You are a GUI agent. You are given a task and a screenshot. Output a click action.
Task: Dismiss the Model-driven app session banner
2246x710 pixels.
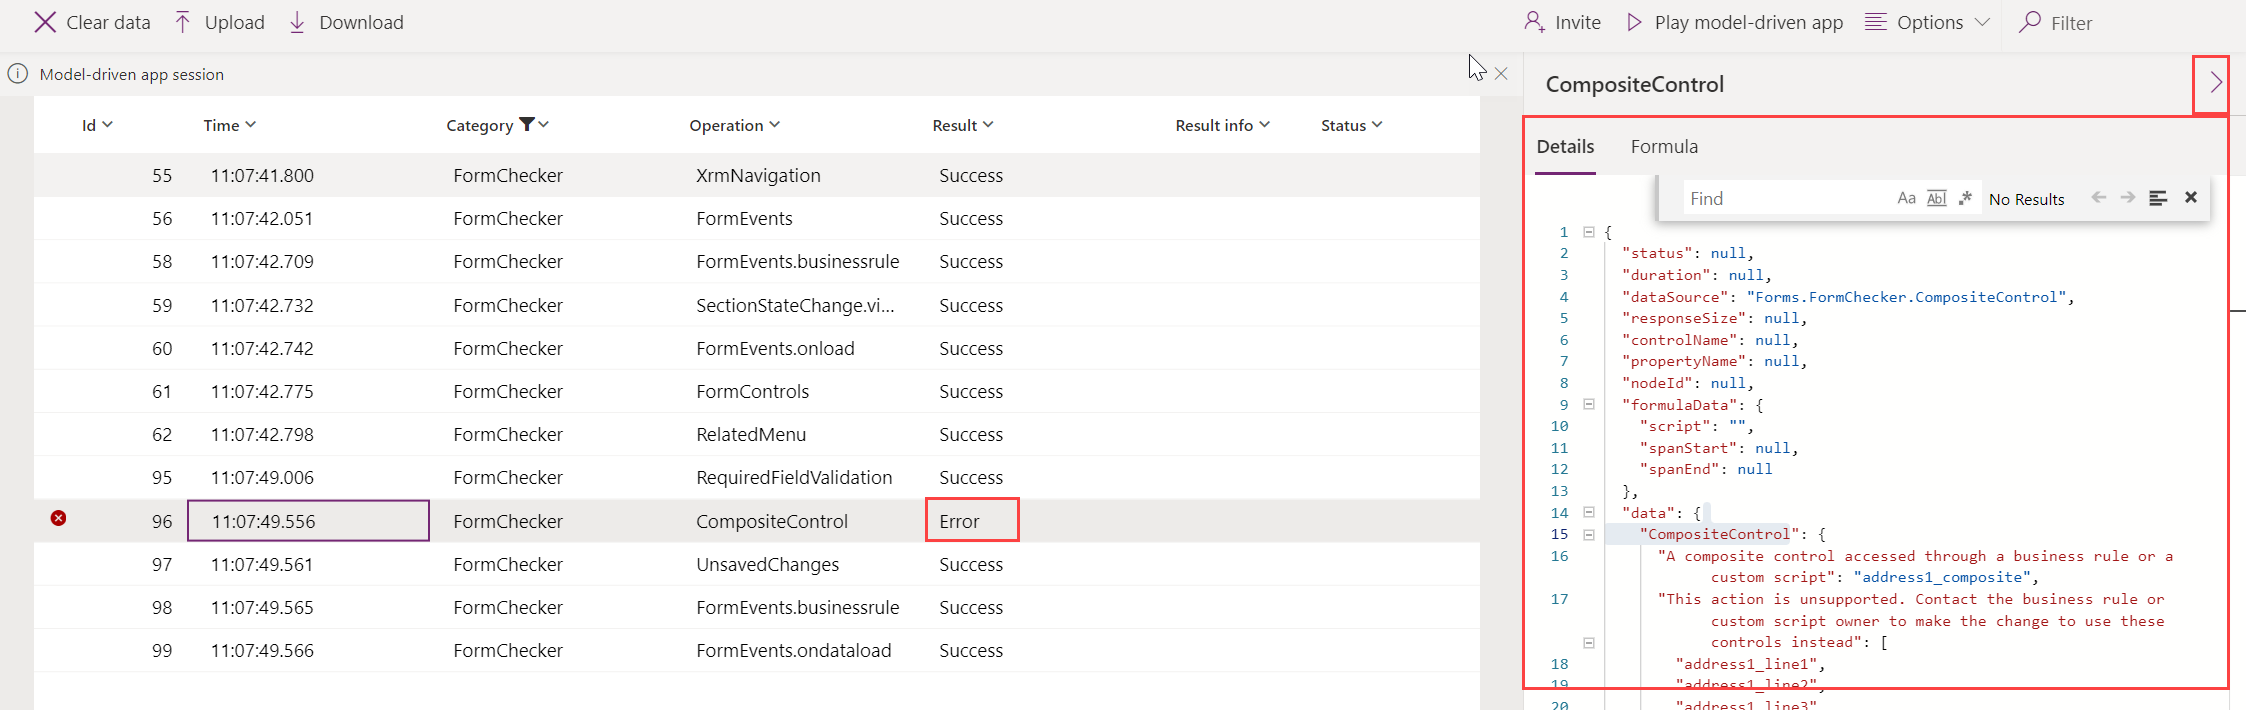pyautogui.click(x=1501, y=74)
